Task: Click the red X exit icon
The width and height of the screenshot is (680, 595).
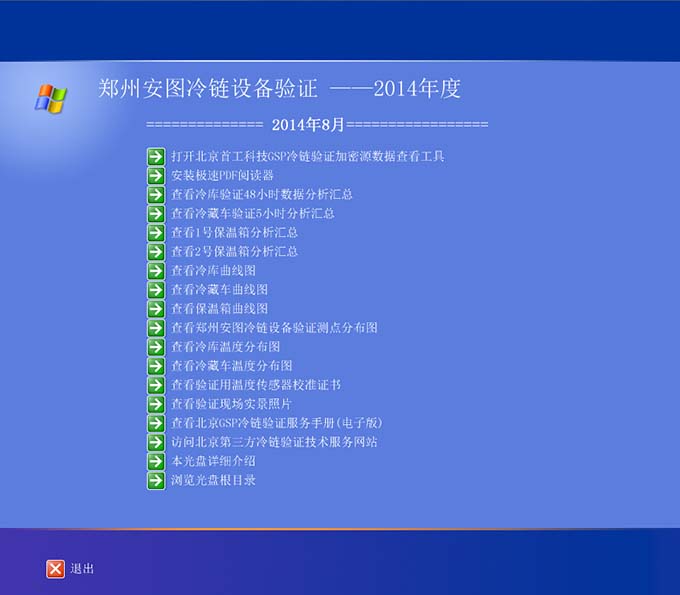Action: coord(56,569)
